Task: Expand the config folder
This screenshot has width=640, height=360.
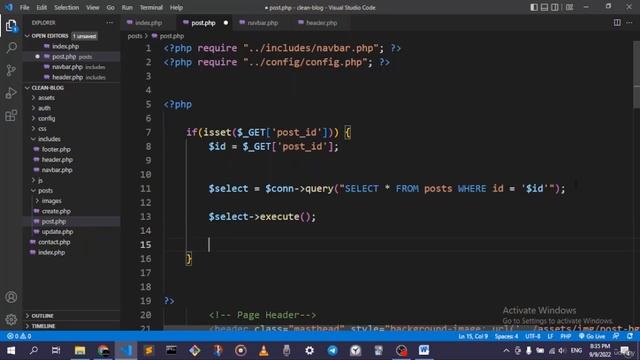Action: click(x=46, y=118)
